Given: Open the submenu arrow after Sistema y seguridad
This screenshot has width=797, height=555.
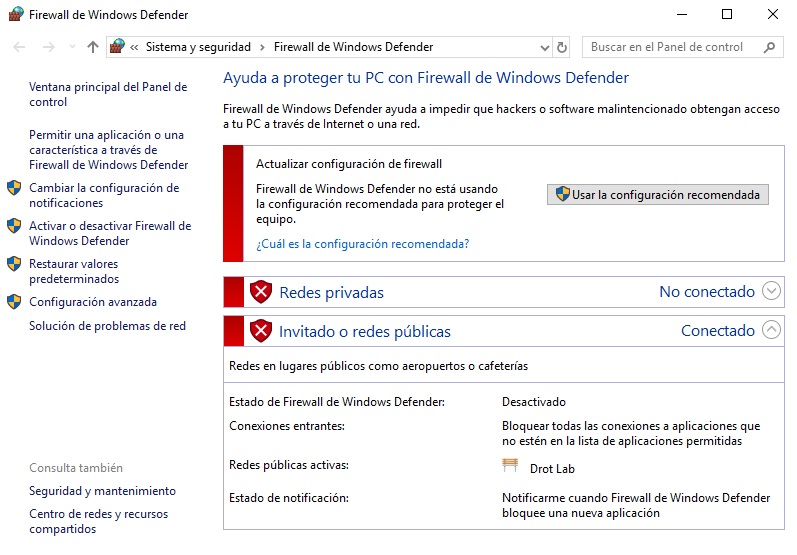Looking at the screenshot, I should [262, 47].
